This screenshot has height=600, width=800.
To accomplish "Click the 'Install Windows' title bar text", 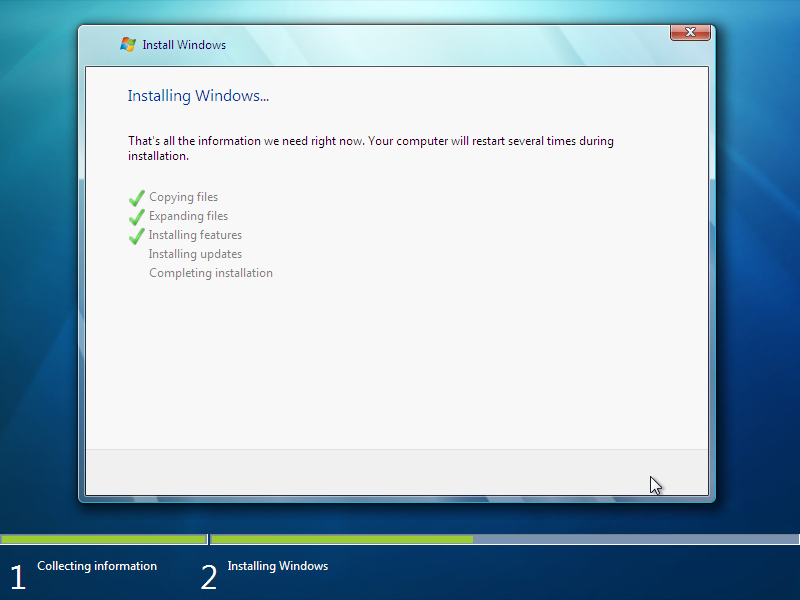I will pyautogui.click(x=184, y=45).
